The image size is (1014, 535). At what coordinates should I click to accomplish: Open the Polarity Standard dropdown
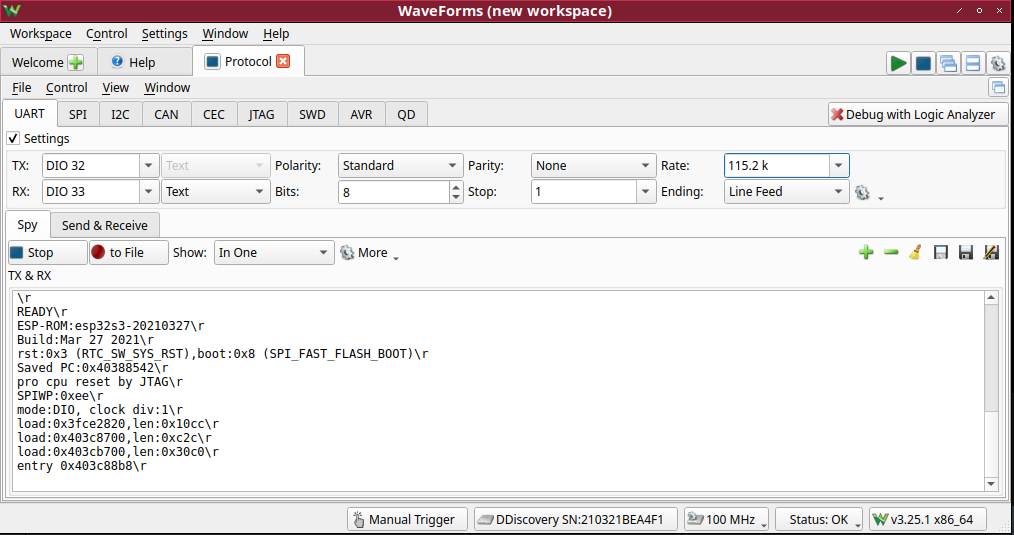(400, 166)
